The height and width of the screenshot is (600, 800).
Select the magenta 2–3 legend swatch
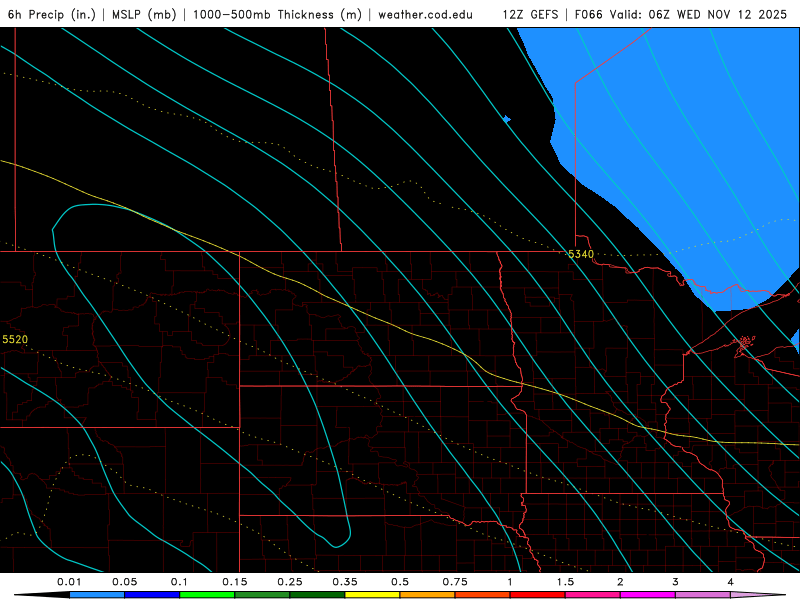(648, 595)
